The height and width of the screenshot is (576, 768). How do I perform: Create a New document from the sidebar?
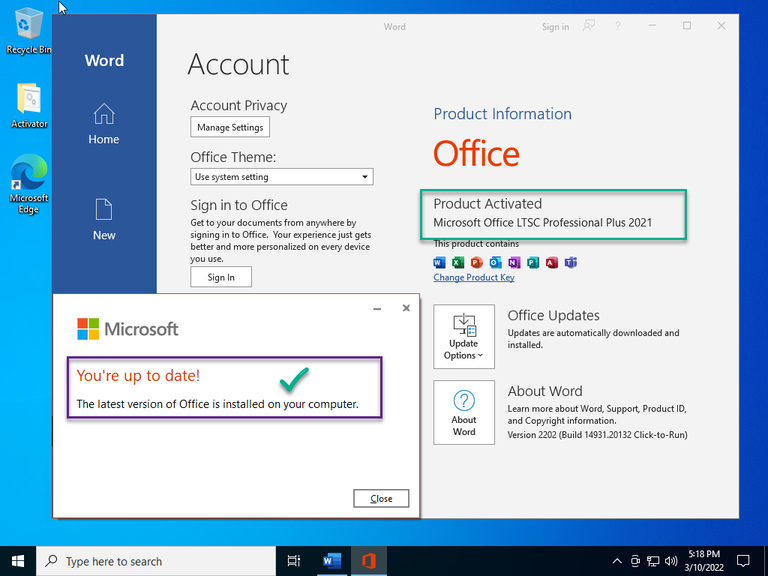[x=104, y=220]
